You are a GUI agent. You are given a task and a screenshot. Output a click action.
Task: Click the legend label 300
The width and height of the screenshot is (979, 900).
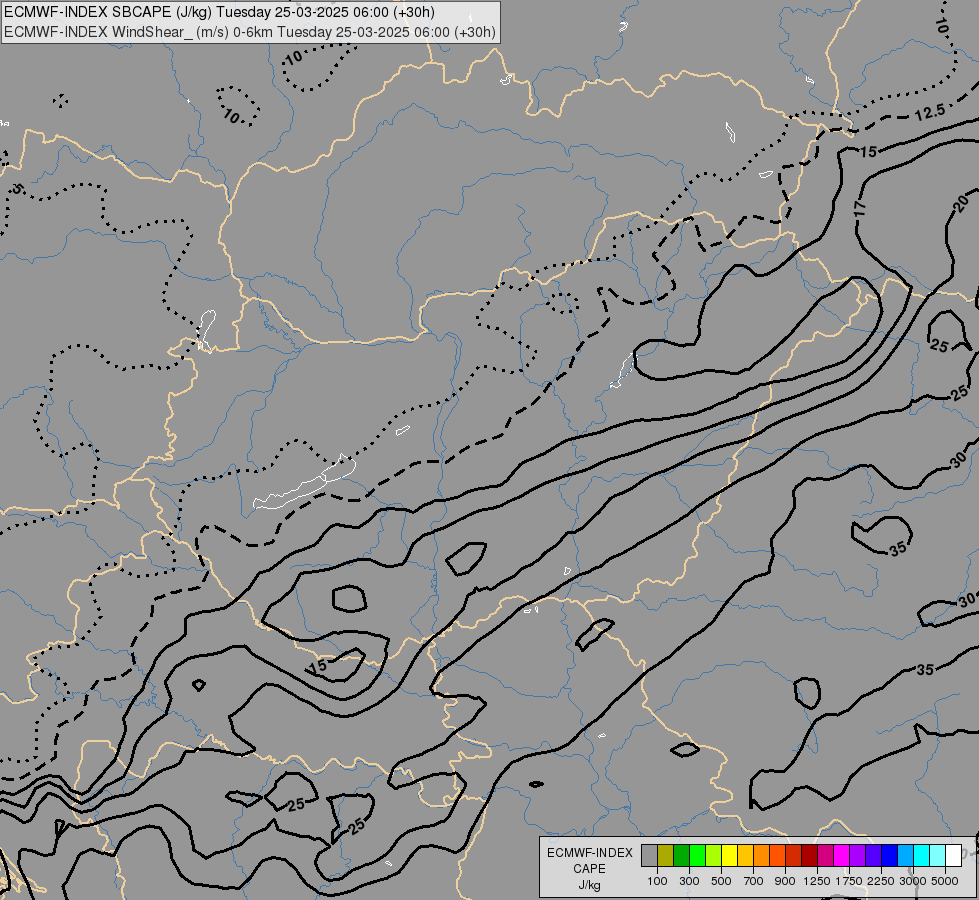[689, 881]
